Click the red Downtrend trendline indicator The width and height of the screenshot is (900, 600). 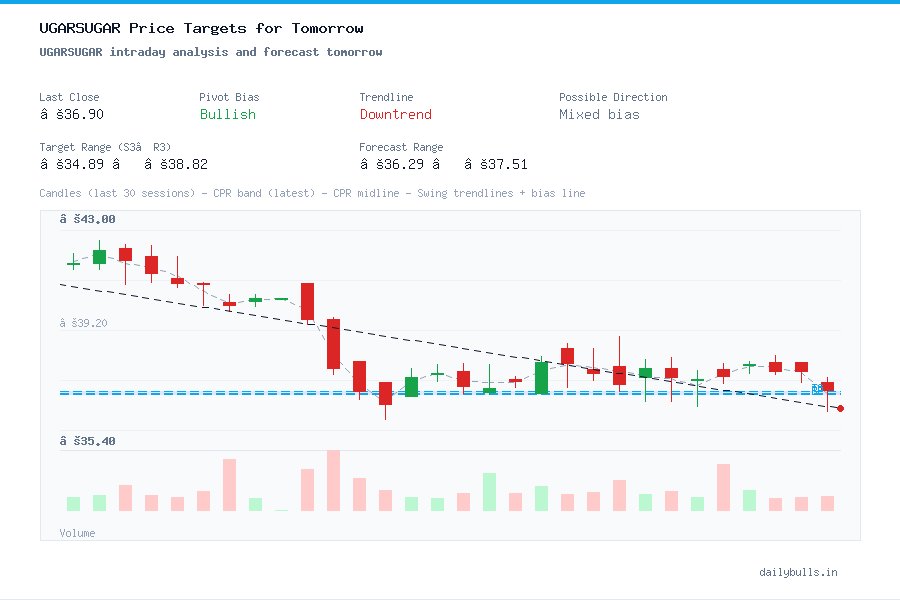pyautogui.click(x=395, y=115)
